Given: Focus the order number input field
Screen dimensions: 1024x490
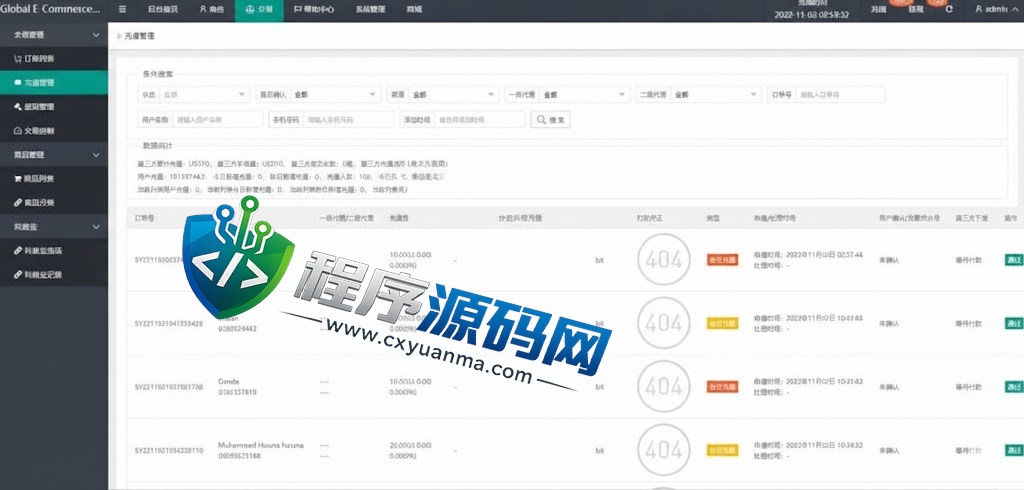Looking at the screenshot, I should (840, 95).
